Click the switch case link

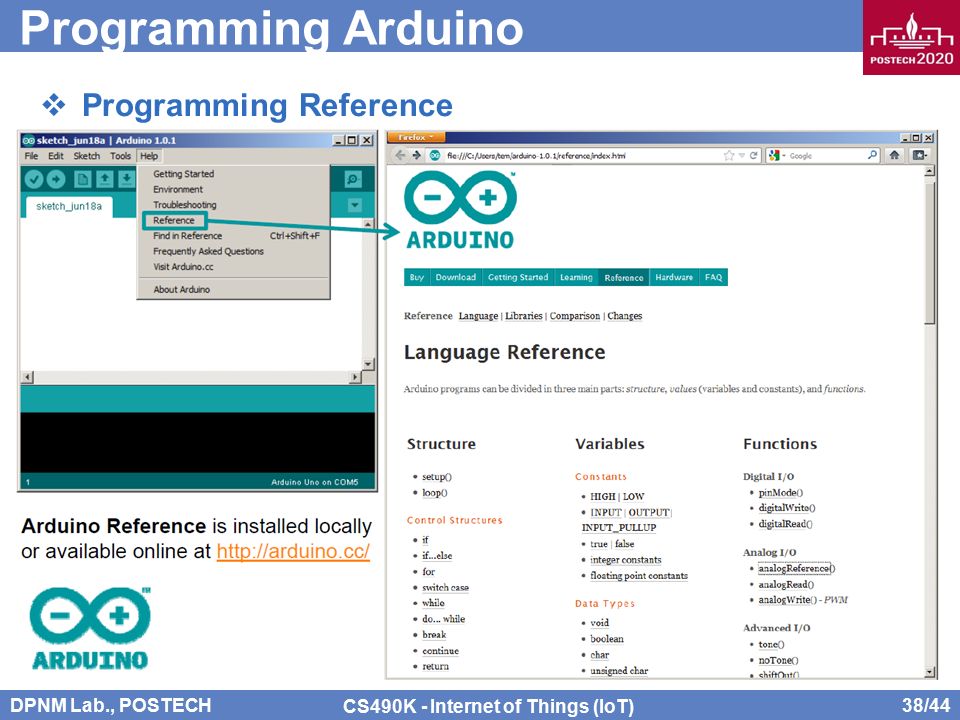point(445,588)
